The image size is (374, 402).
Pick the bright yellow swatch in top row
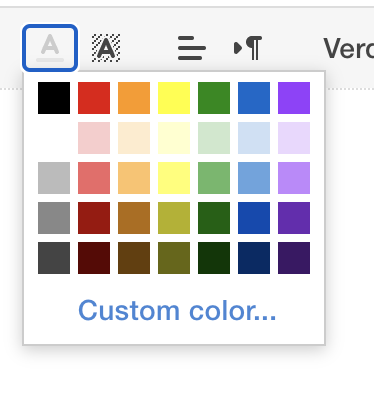coord(174,98)
